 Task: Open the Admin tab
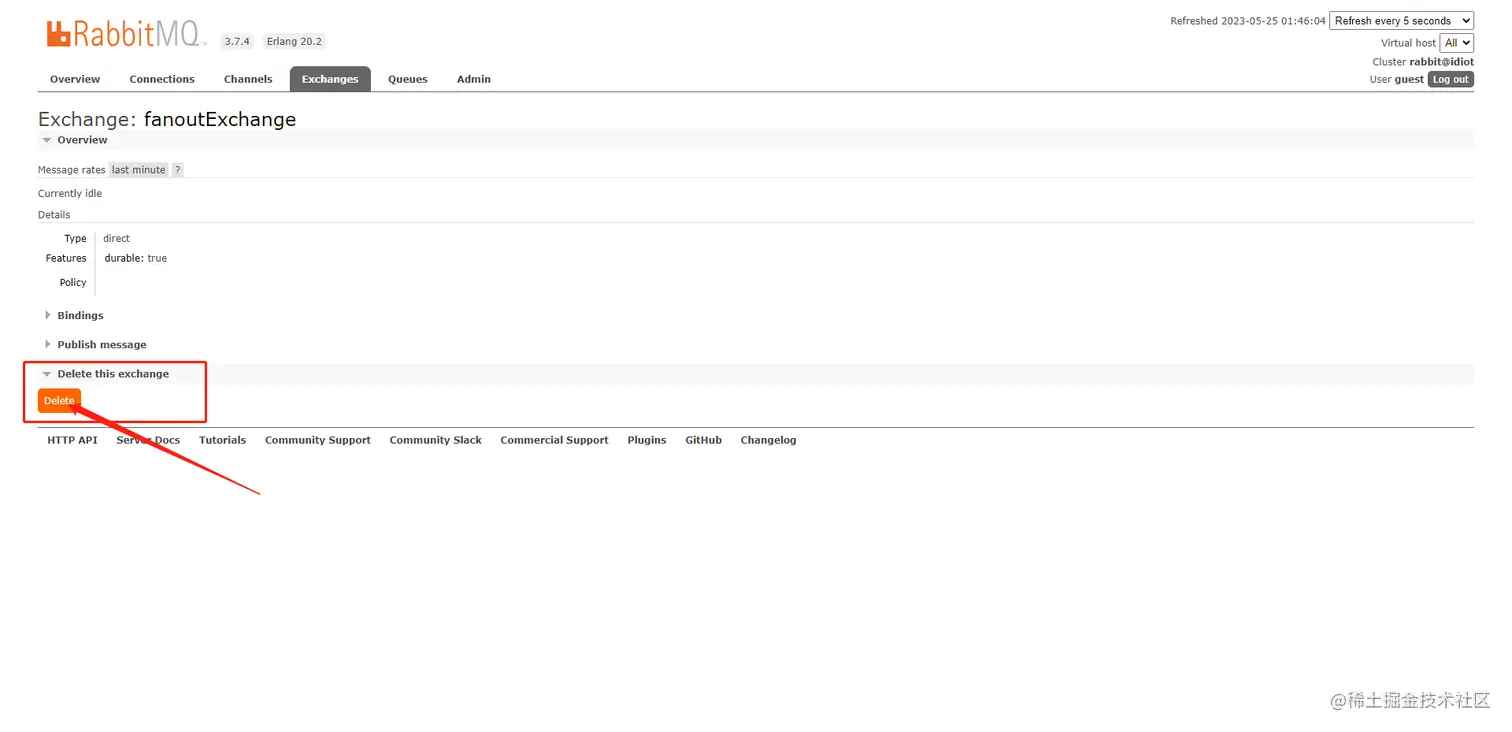473,79
